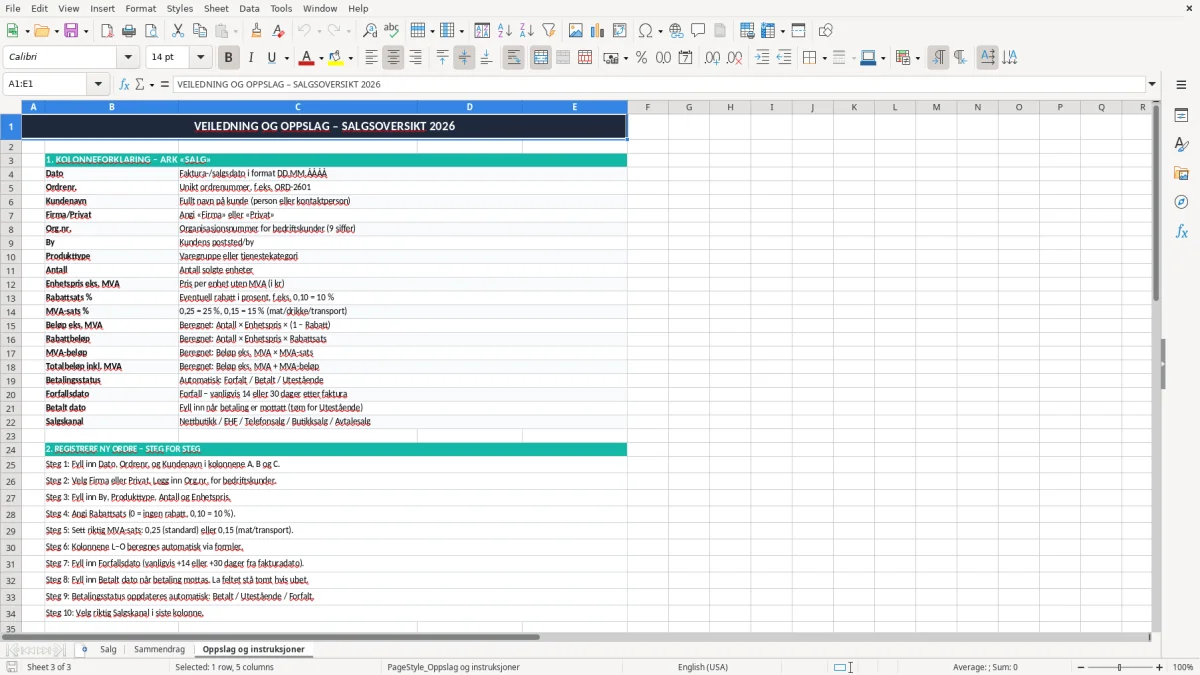Open Borders dropdown arrow
Screen dimensions: 1200x675
824,58
